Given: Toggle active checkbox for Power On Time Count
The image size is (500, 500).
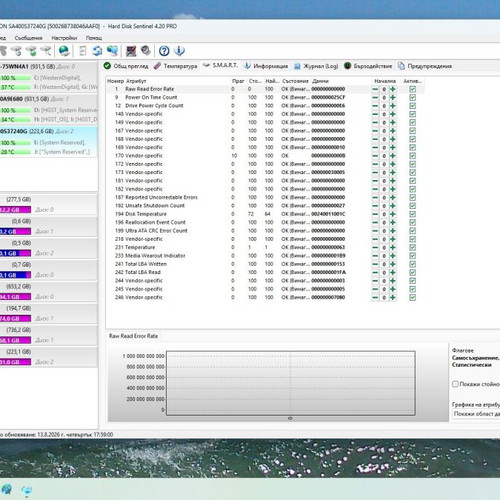Looking at the screenshot, I should (x=412, y=97).
